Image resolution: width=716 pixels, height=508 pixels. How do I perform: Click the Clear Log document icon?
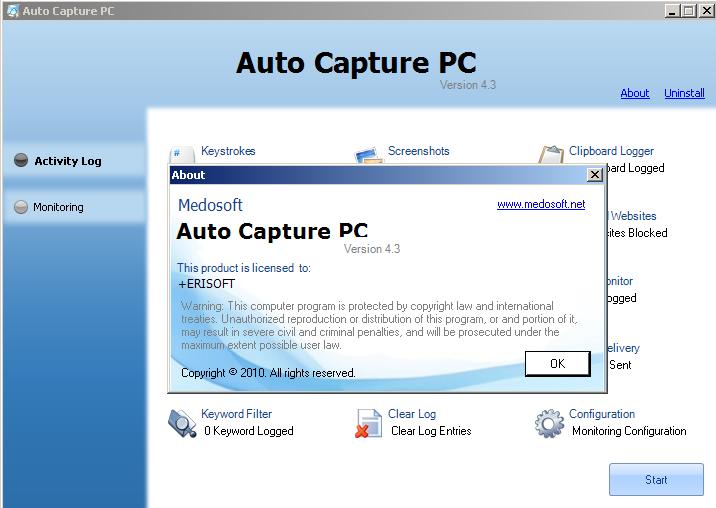click(x=368, y=423)
